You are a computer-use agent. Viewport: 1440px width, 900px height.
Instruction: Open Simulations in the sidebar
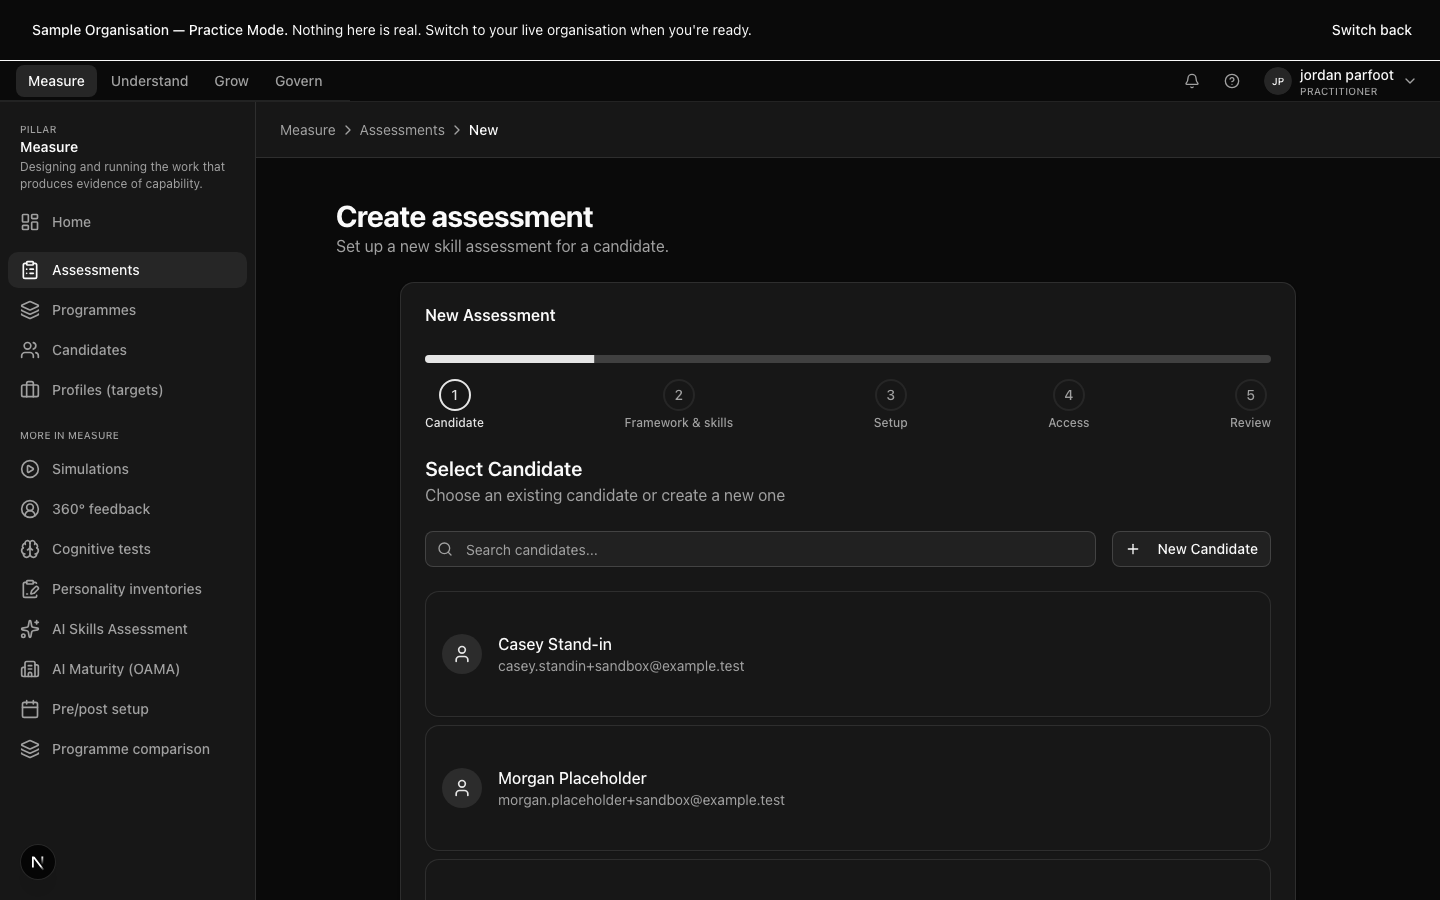click(x=127, y=469)
